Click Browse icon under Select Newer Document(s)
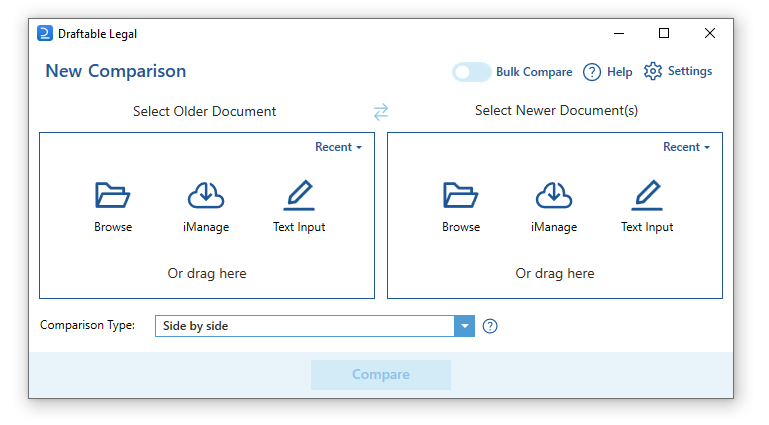The image size is (769, 425). pos(460,195)
